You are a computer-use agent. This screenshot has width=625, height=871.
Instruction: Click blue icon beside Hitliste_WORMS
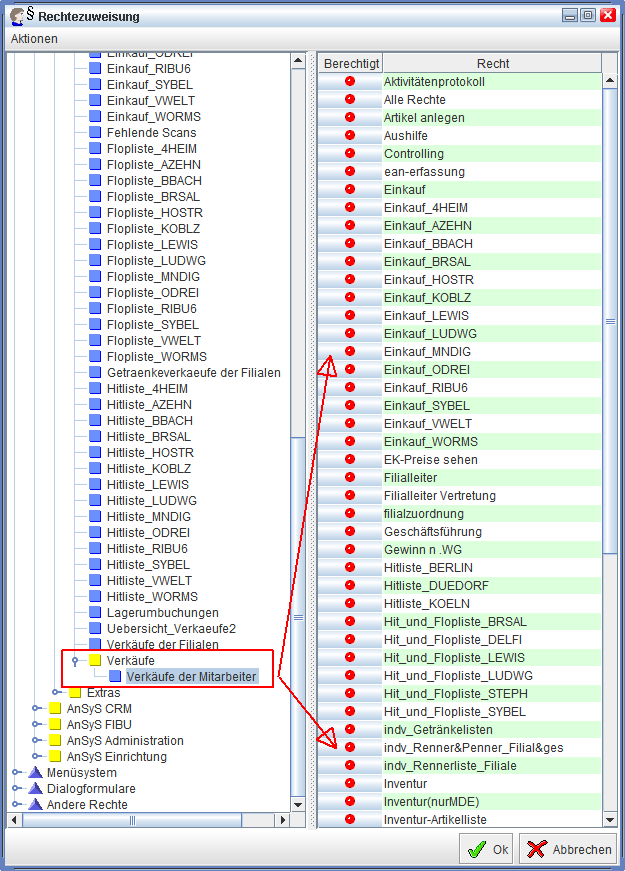(x=95, y=597)
